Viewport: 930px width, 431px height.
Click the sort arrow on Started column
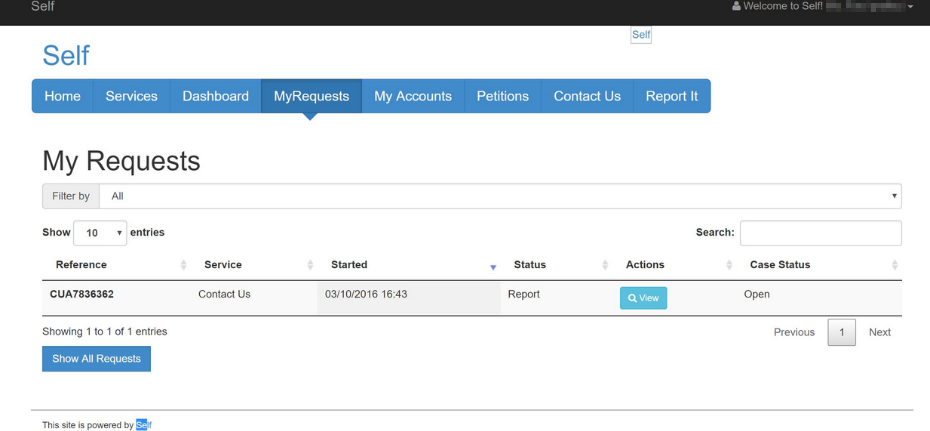click(493, 267)
